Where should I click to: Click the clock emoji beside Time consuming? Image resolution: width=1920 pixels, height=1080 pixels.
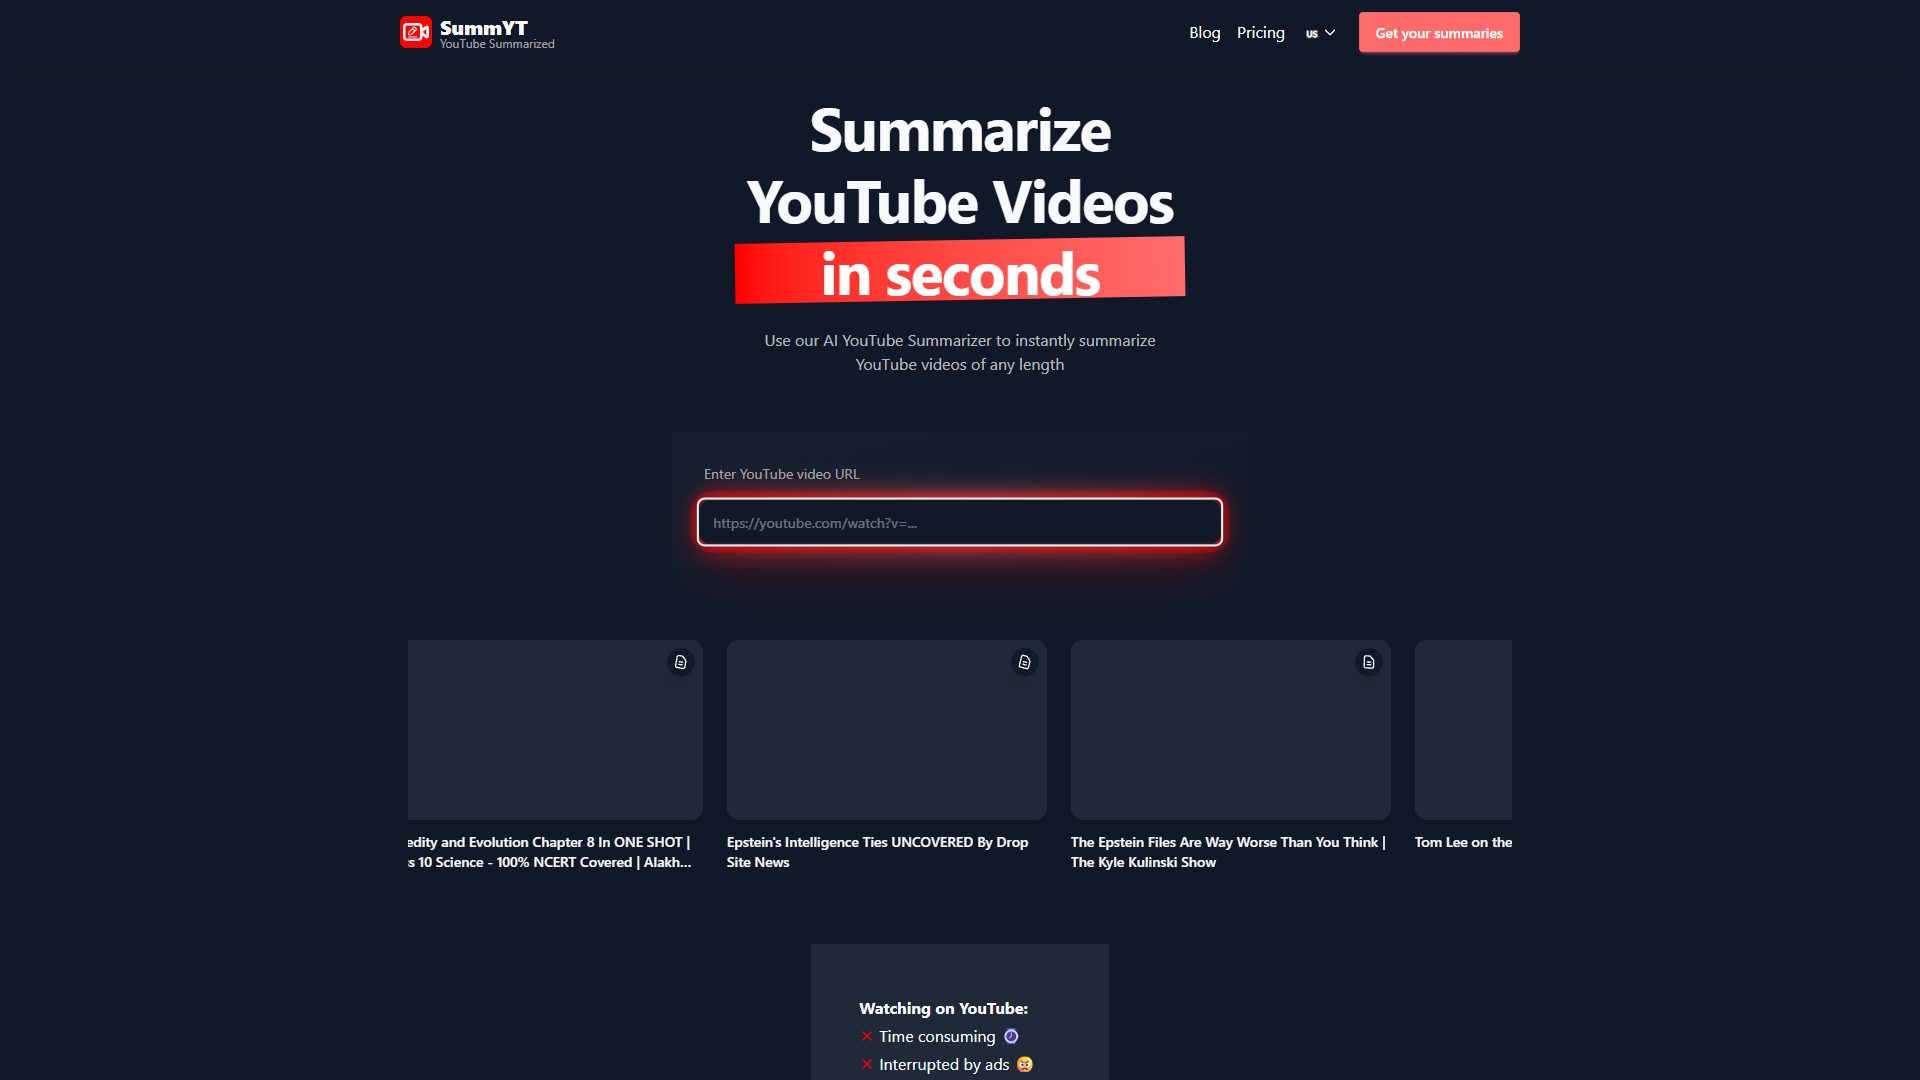point(1011,1036)
